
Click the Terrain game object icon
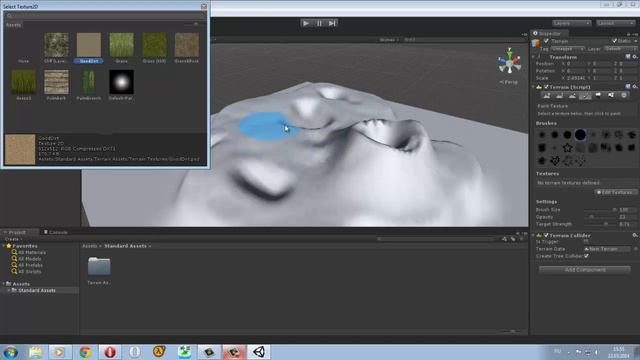pos(536,43)
